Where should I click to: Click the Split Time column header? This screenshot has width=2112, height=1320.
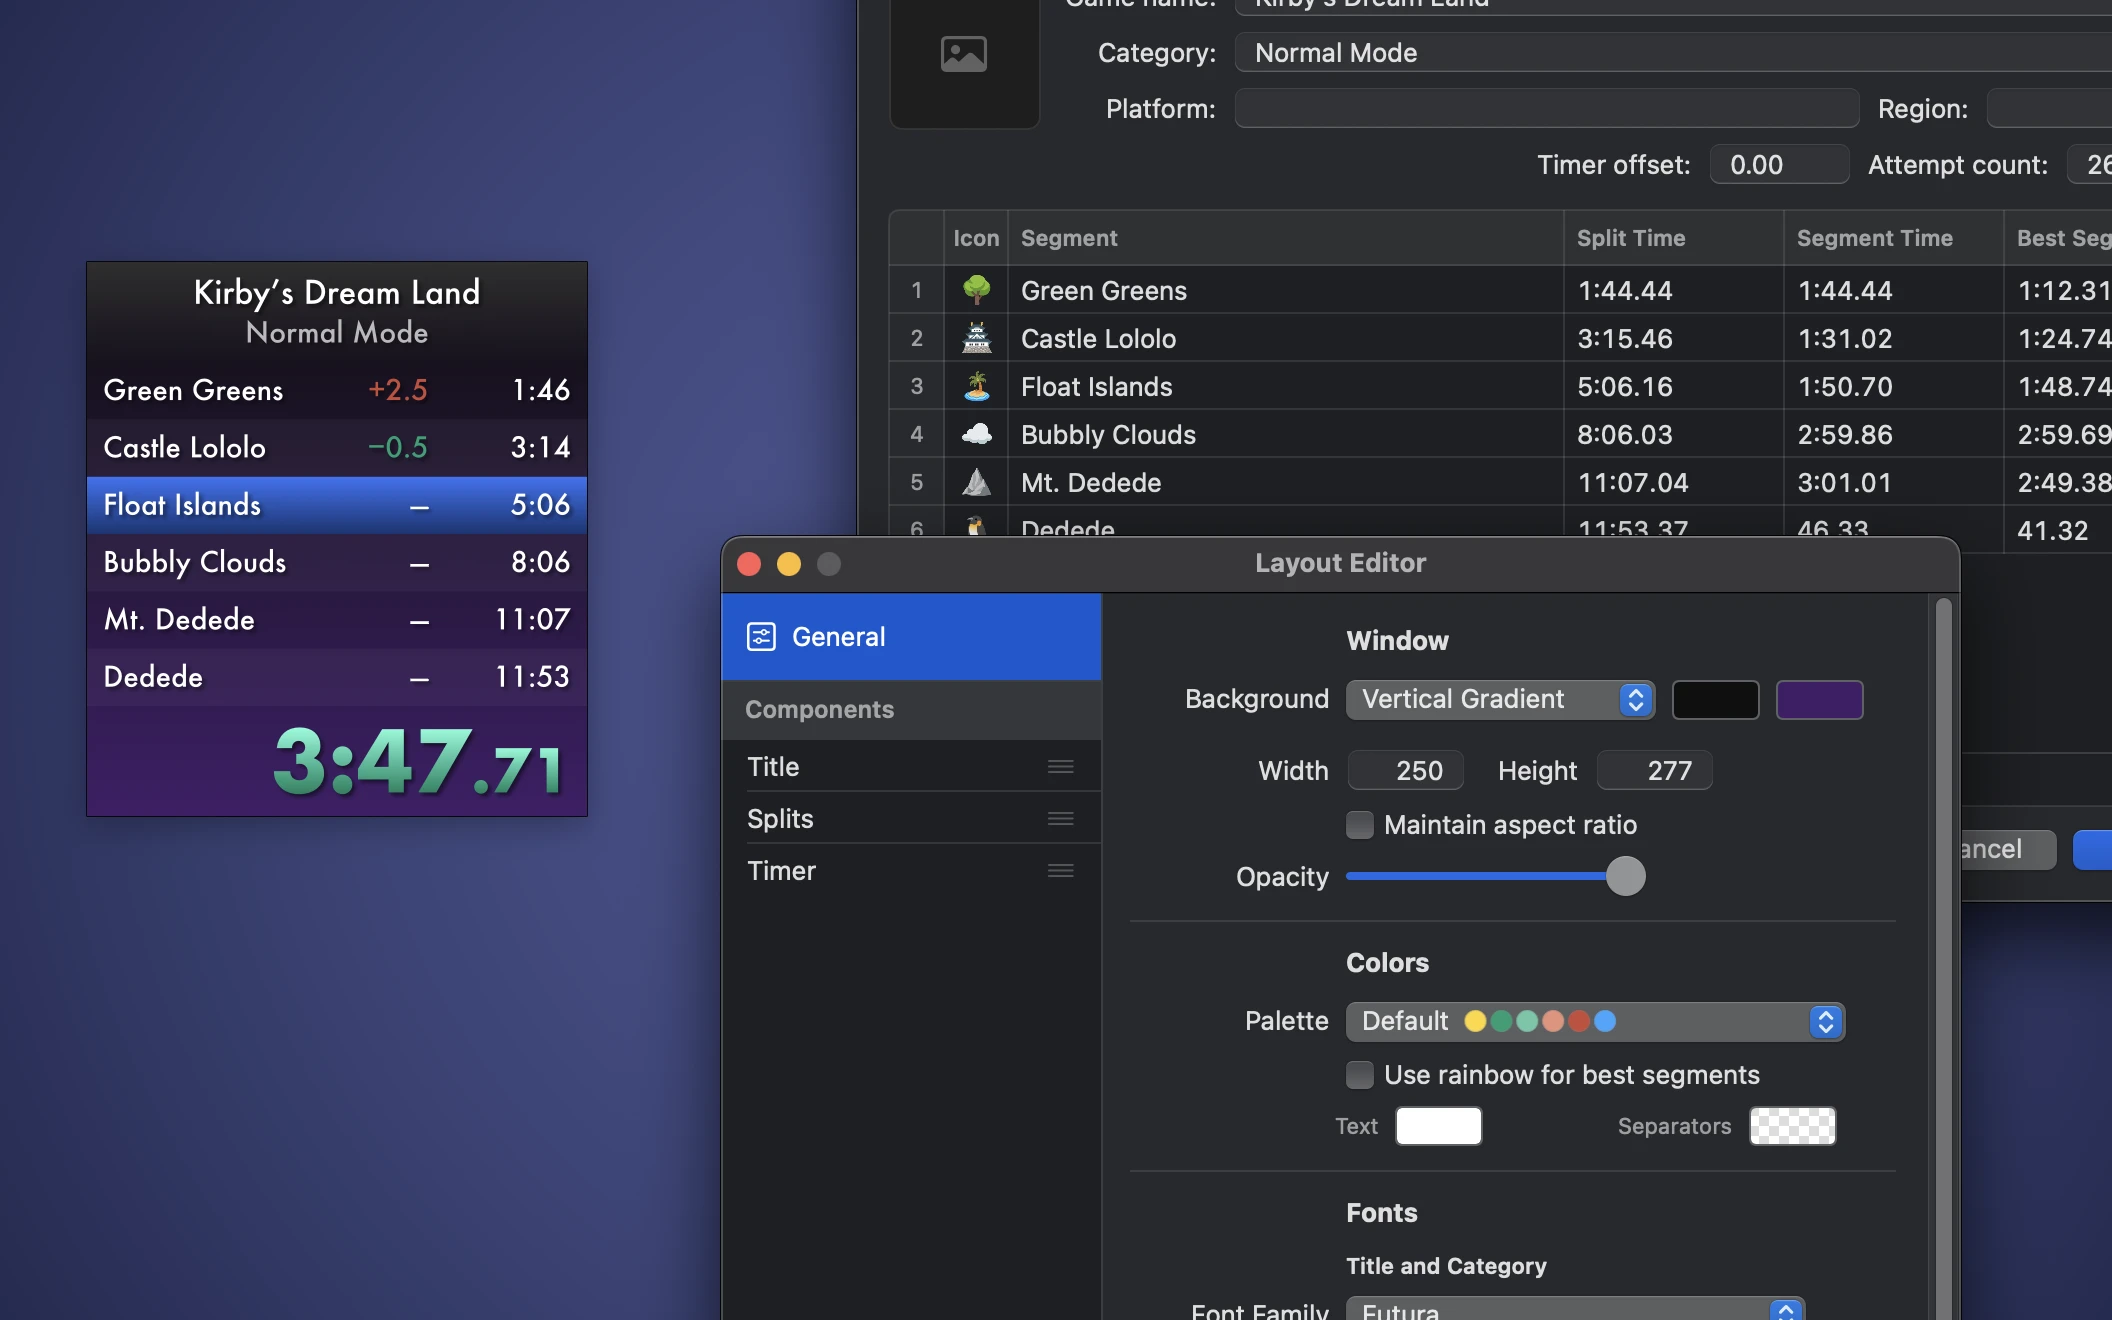click(x=1674, y=238)
